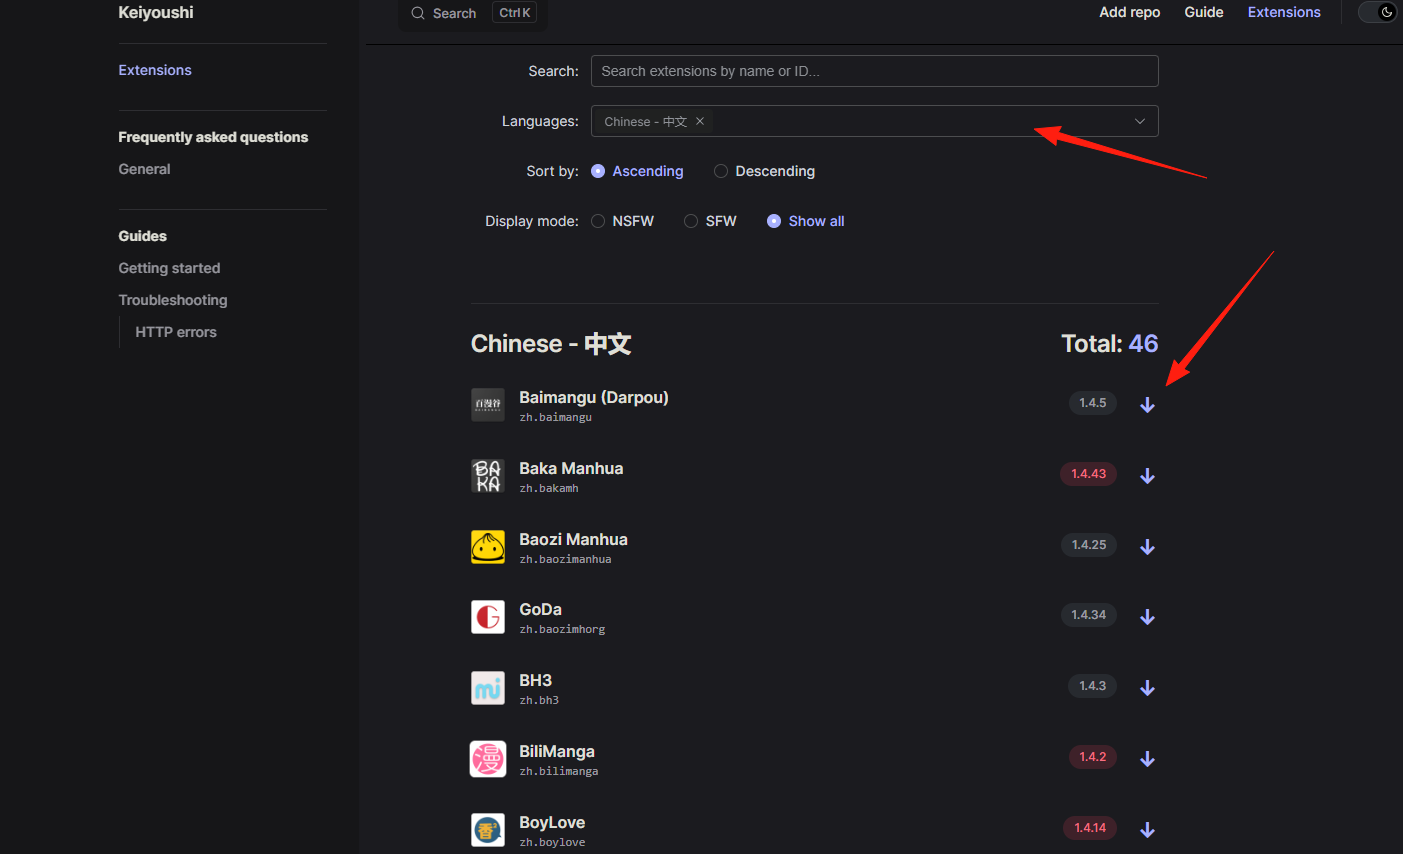This screenshot has height=854, width=1403.
Task: Select Descending sort order
Action: click(x=764, y=171)
